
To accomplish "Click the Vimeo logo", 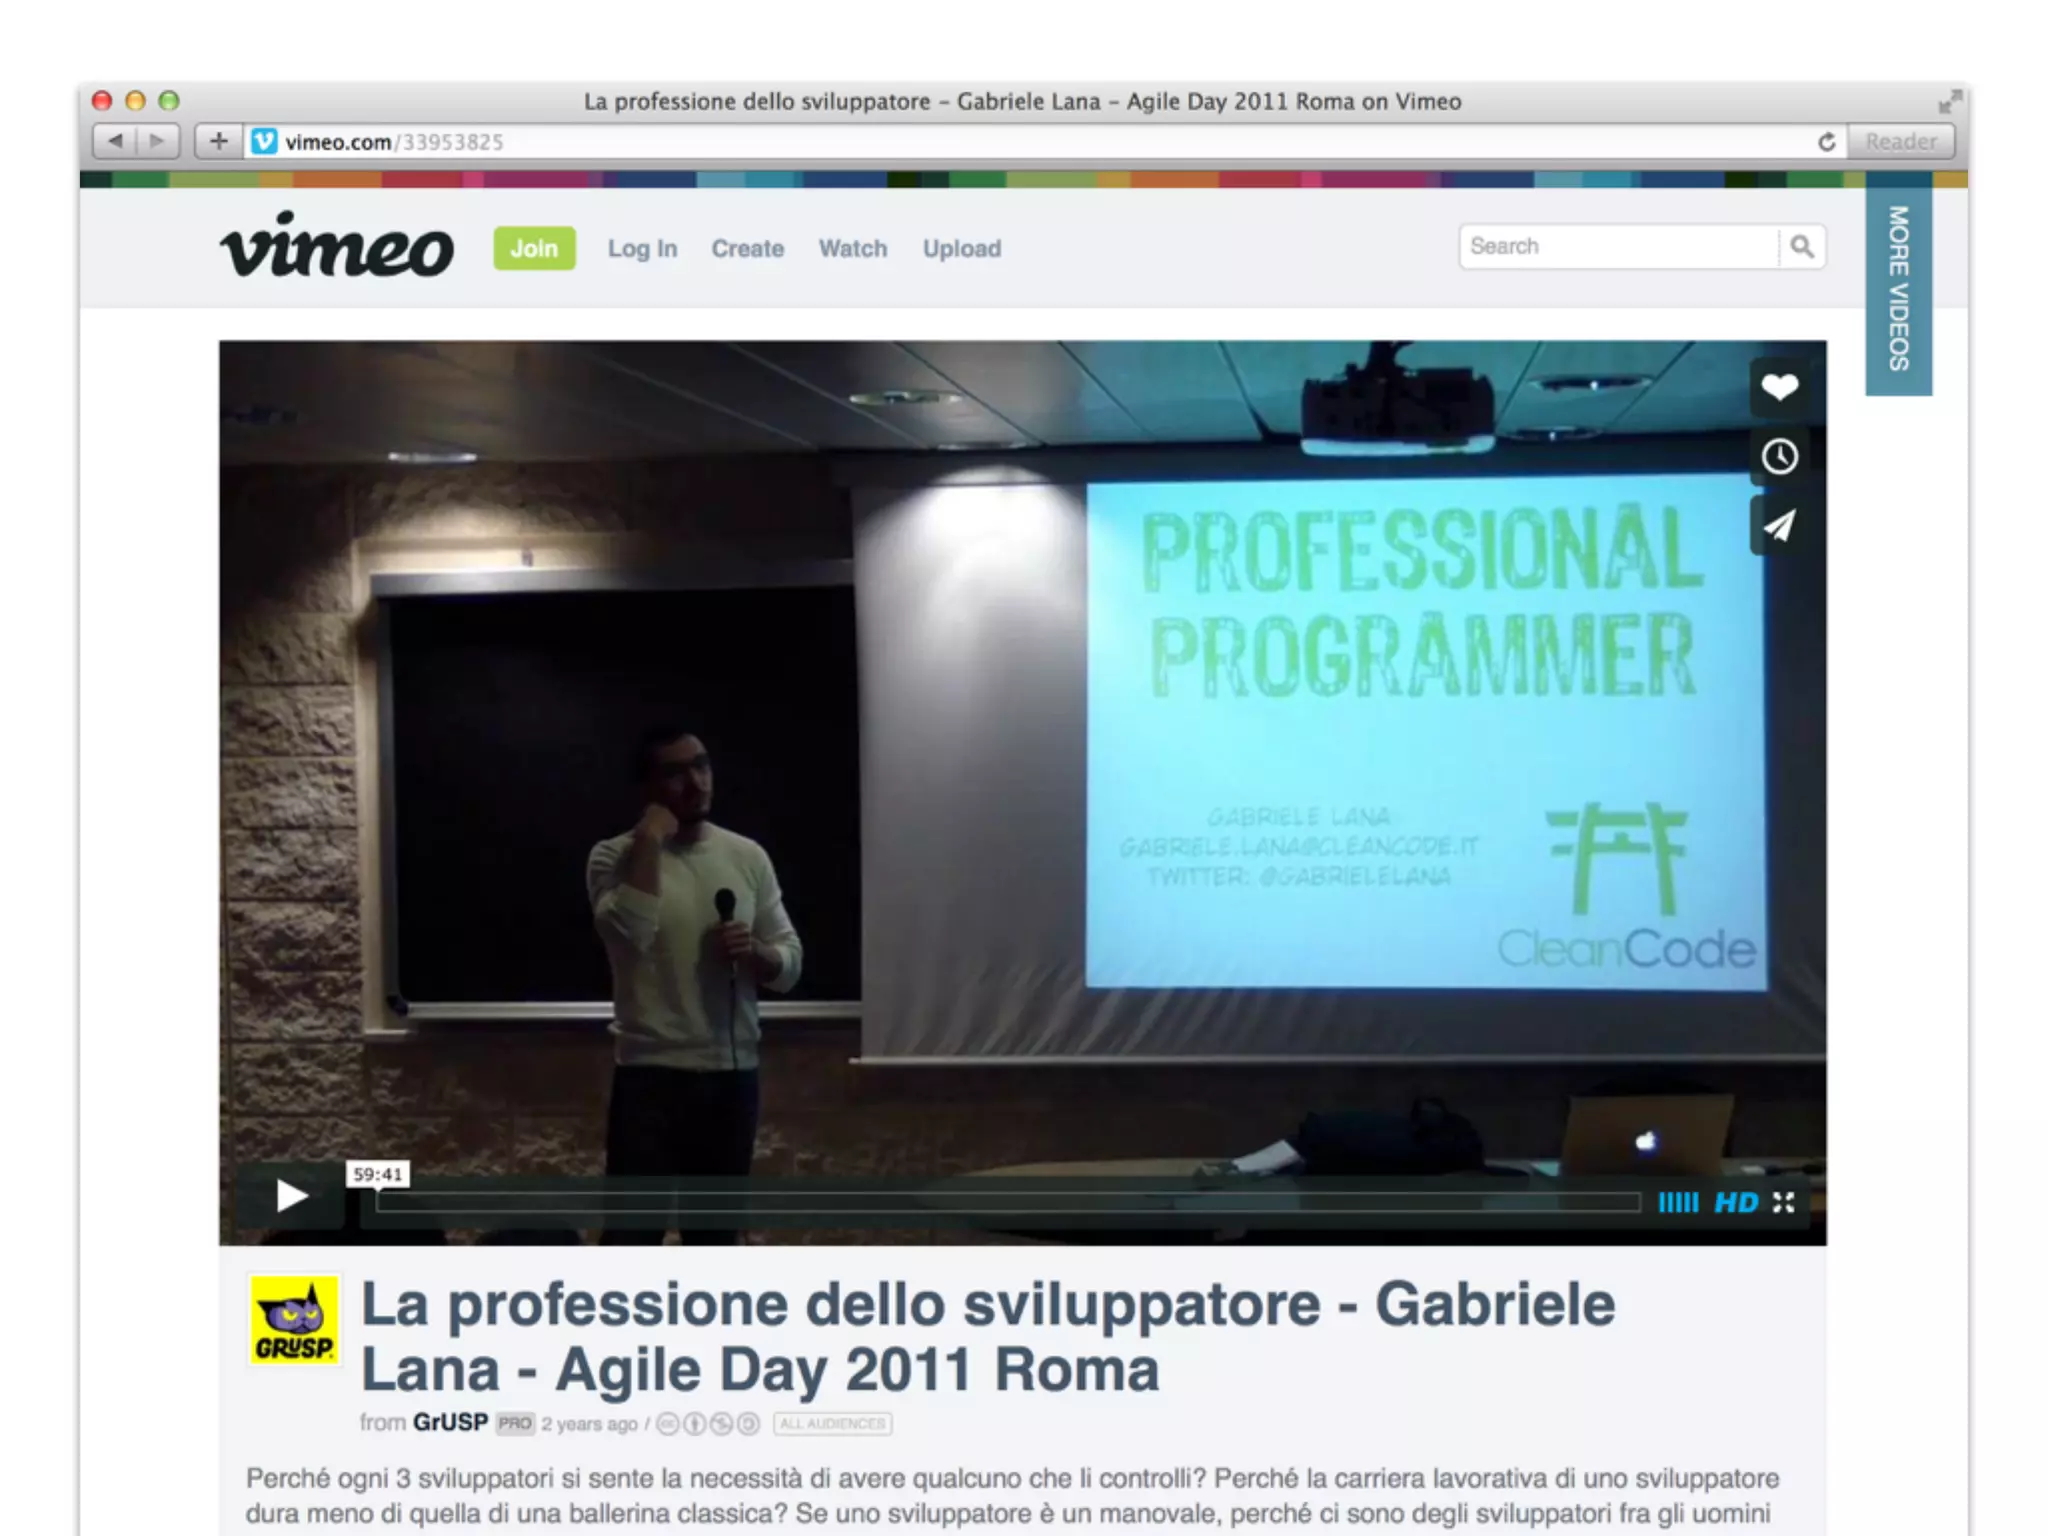I will click(x=337, y=246).
